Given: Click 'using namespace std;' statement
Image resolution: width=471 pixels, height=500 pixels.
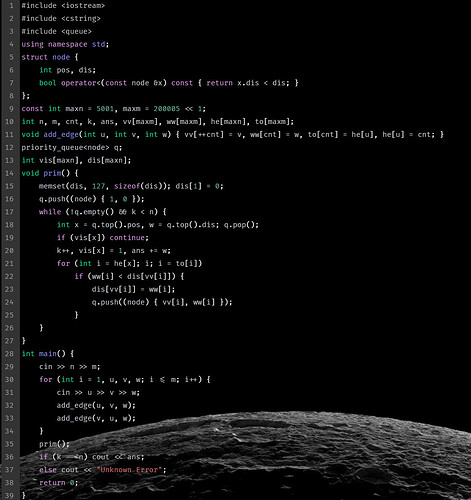Looking at the screenshot, I should tap(65, 44).
